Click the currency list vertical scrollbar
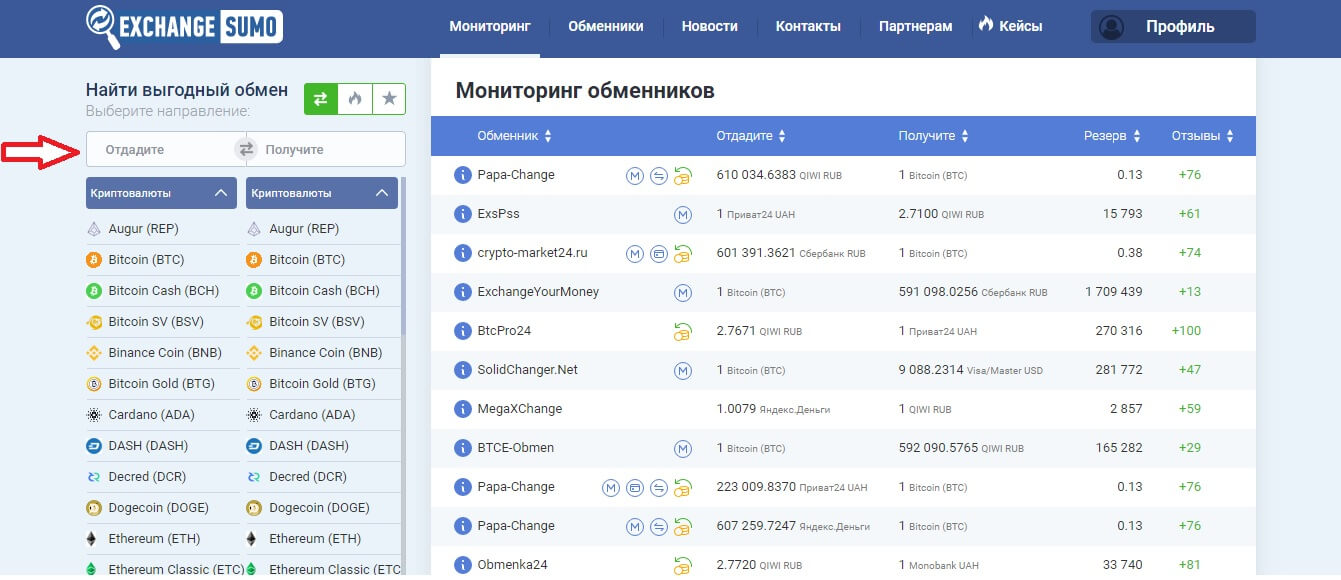1341x580 pixels. 403,257
